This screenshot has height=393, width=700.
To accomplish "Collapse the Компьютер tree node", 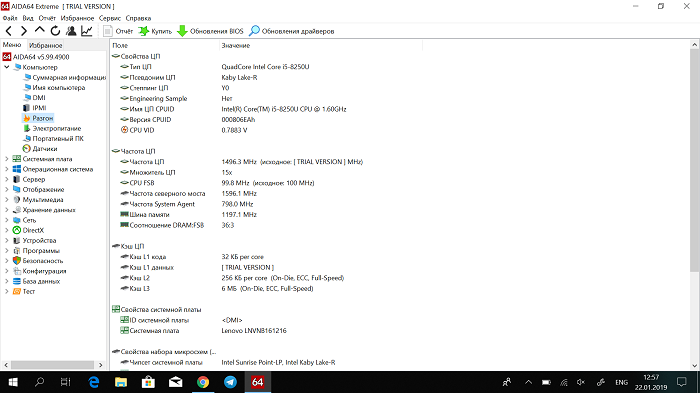I will point(7,67).
